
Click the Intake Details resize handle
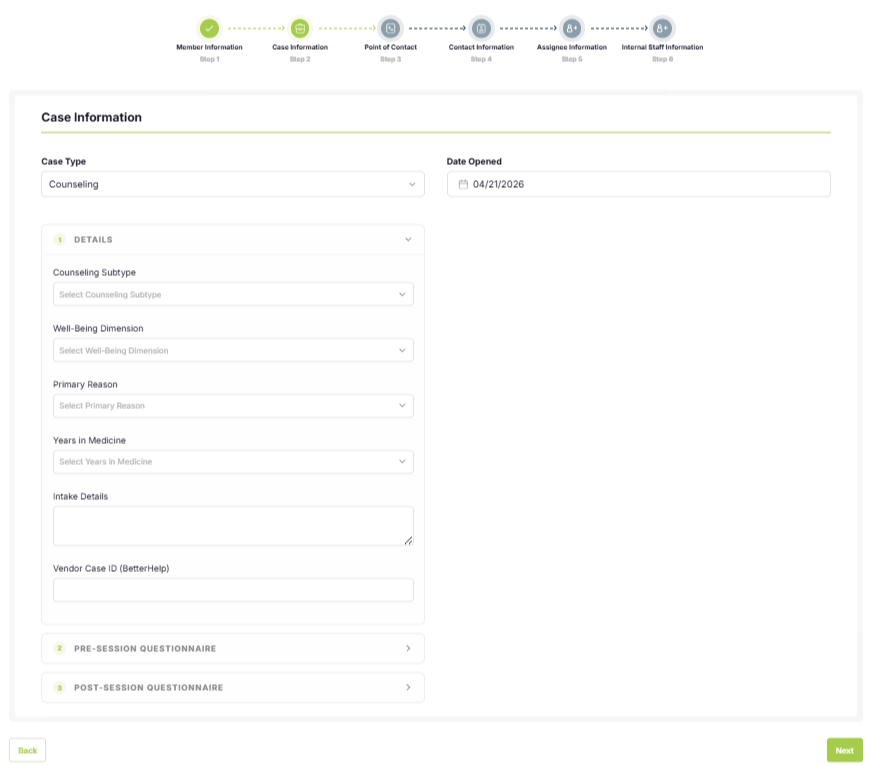(x=408, y=541)
